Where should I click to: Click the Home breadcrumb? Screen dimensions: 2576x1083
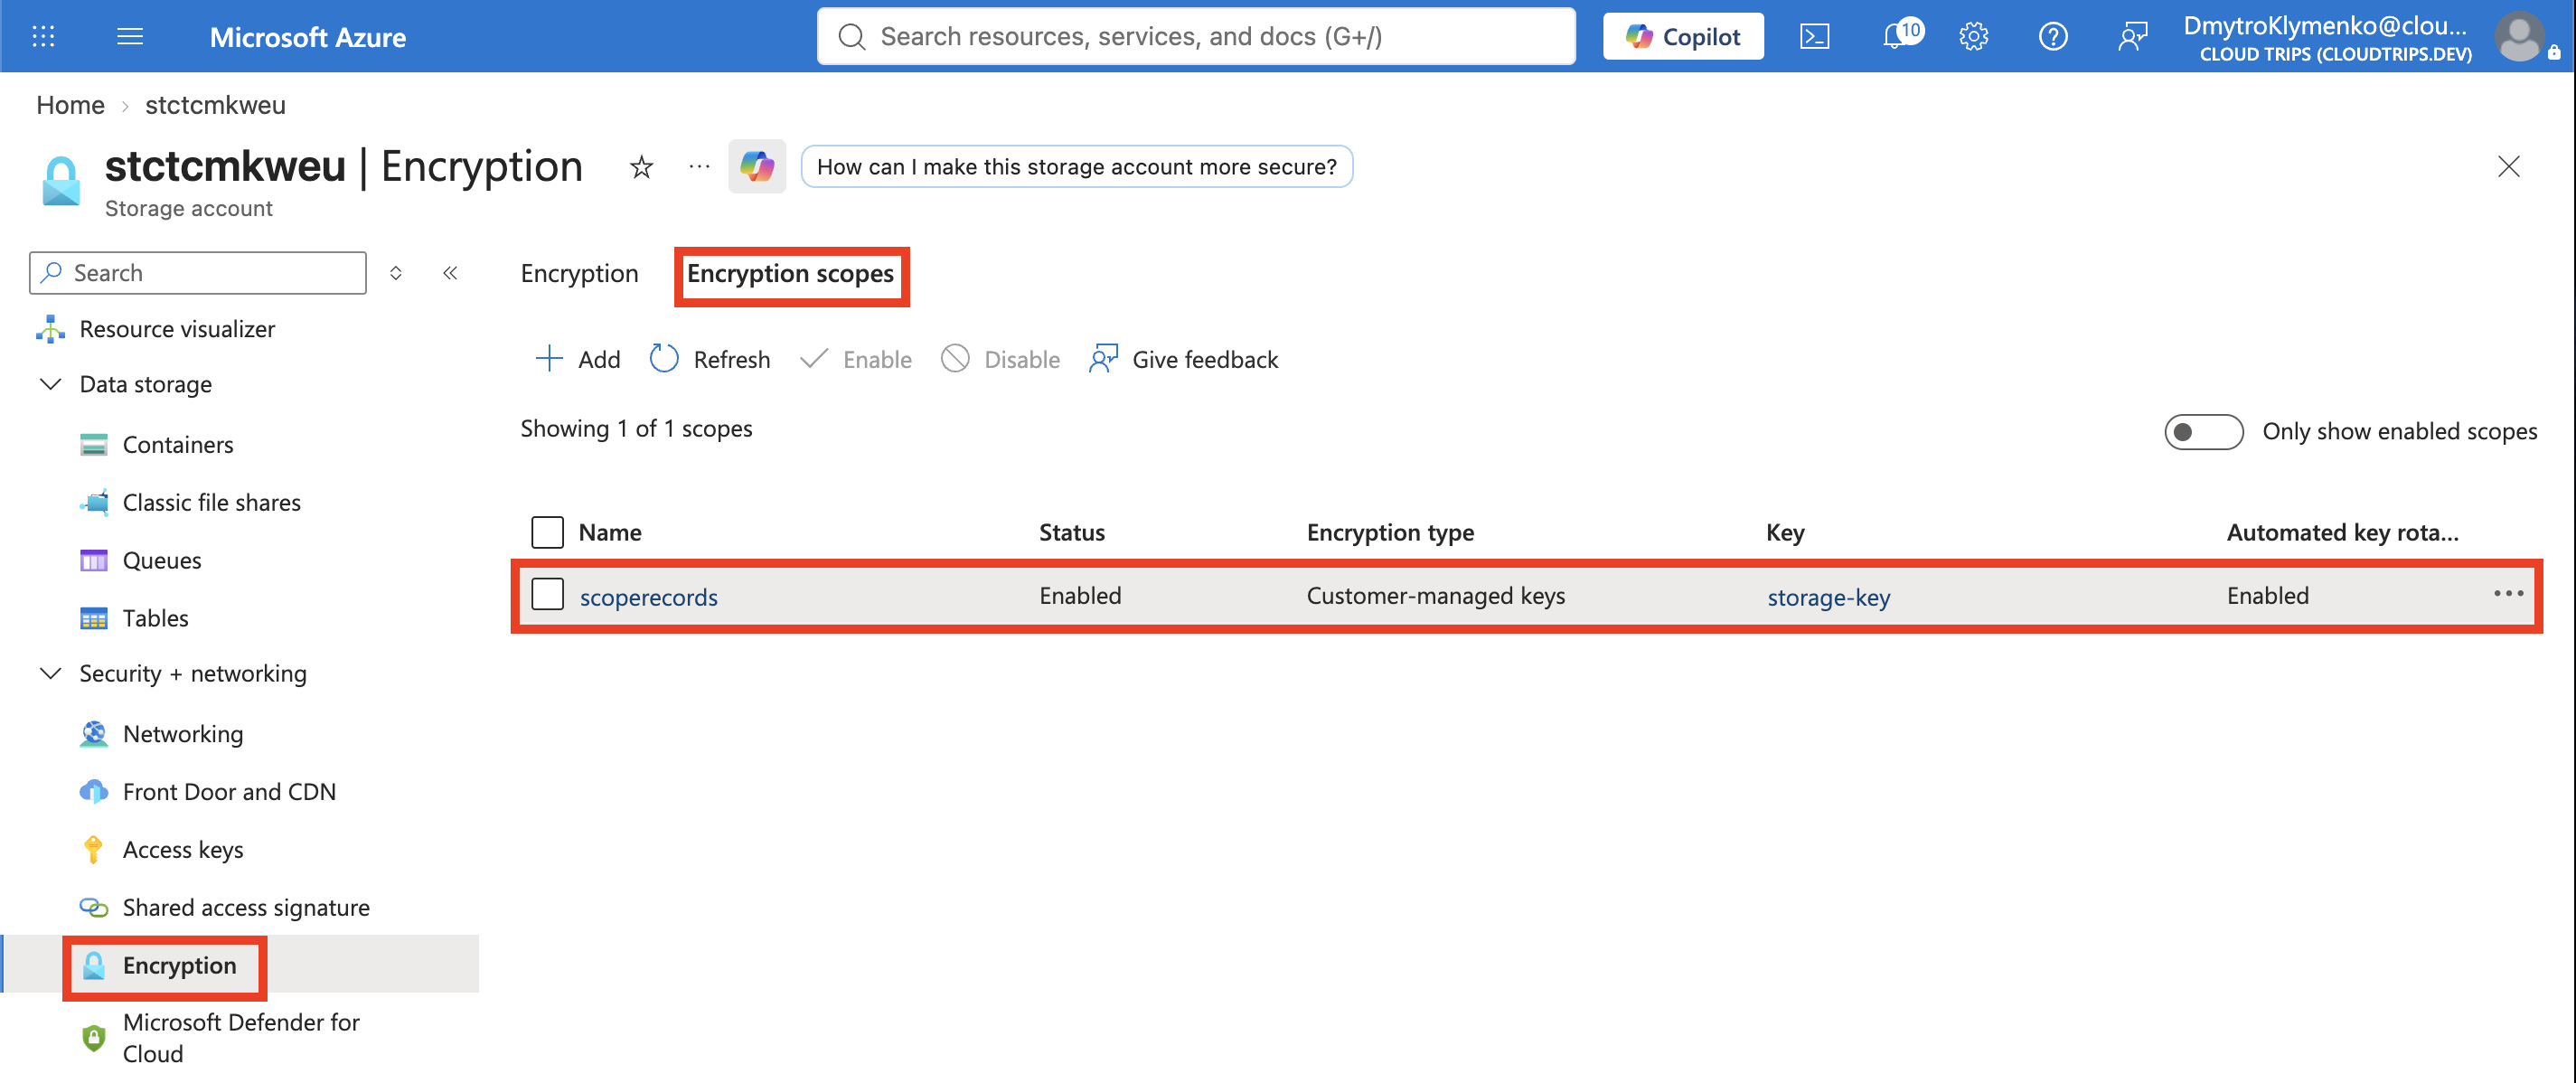(70, 104)
